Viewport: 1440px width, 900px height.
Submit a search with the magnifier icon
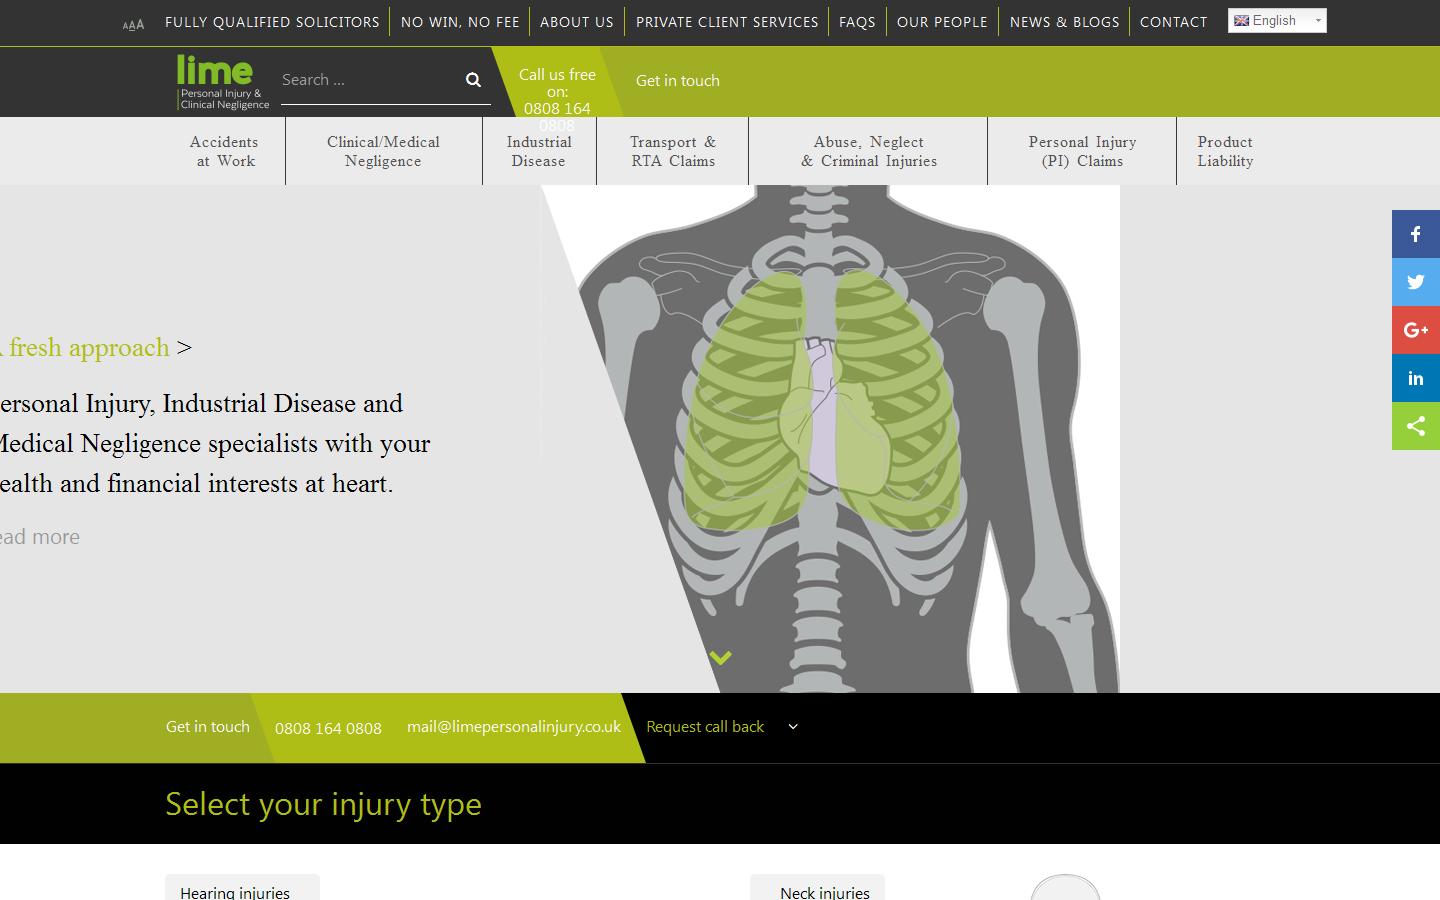tap(471, 79)
